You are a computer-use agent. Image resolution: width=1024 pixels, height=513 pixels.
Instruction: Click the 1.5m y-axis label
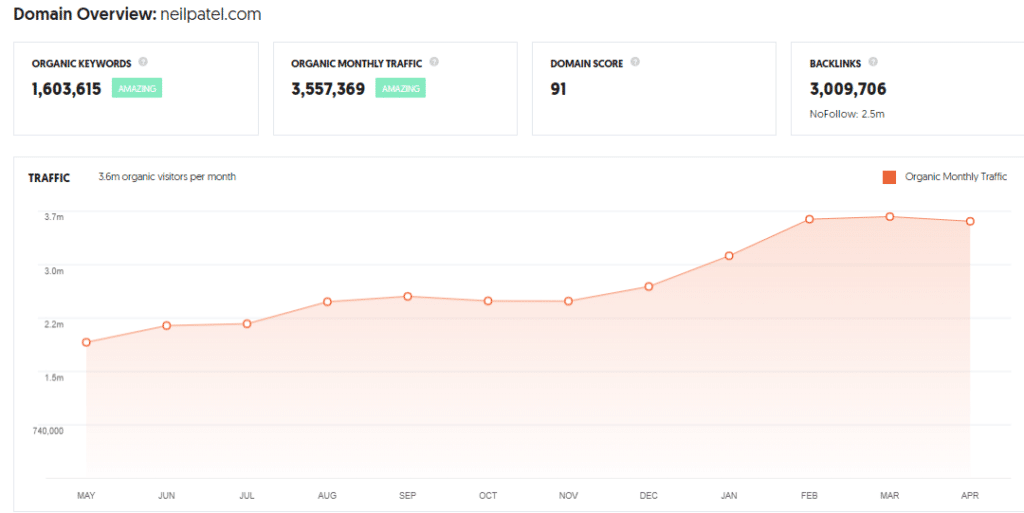tap(55, 377)
